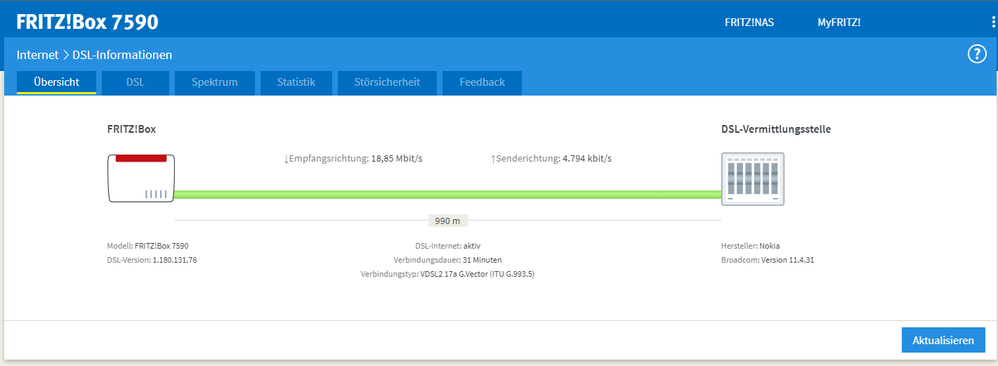Open the three-dot menu in header
This screenshot has width=998, height=366.
pos(994,22)
